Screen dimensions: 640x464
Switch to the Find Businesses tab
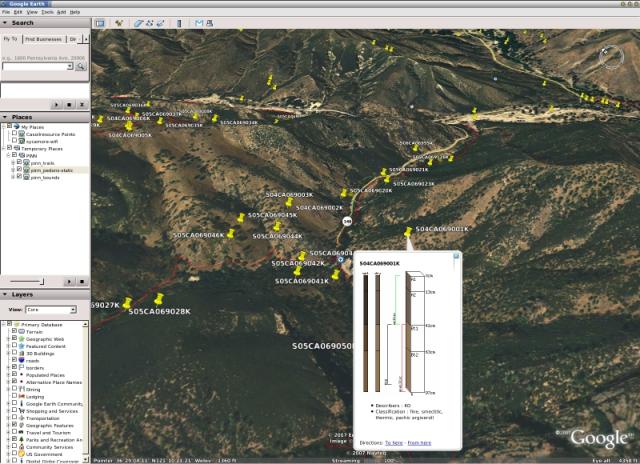point(44,39)
